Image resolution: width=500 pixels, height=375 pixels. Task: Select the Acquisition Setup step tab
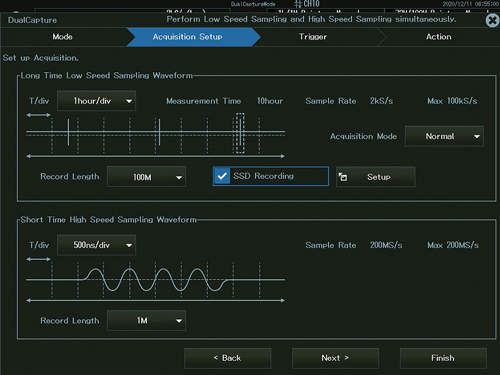click(x=193, y=37)
